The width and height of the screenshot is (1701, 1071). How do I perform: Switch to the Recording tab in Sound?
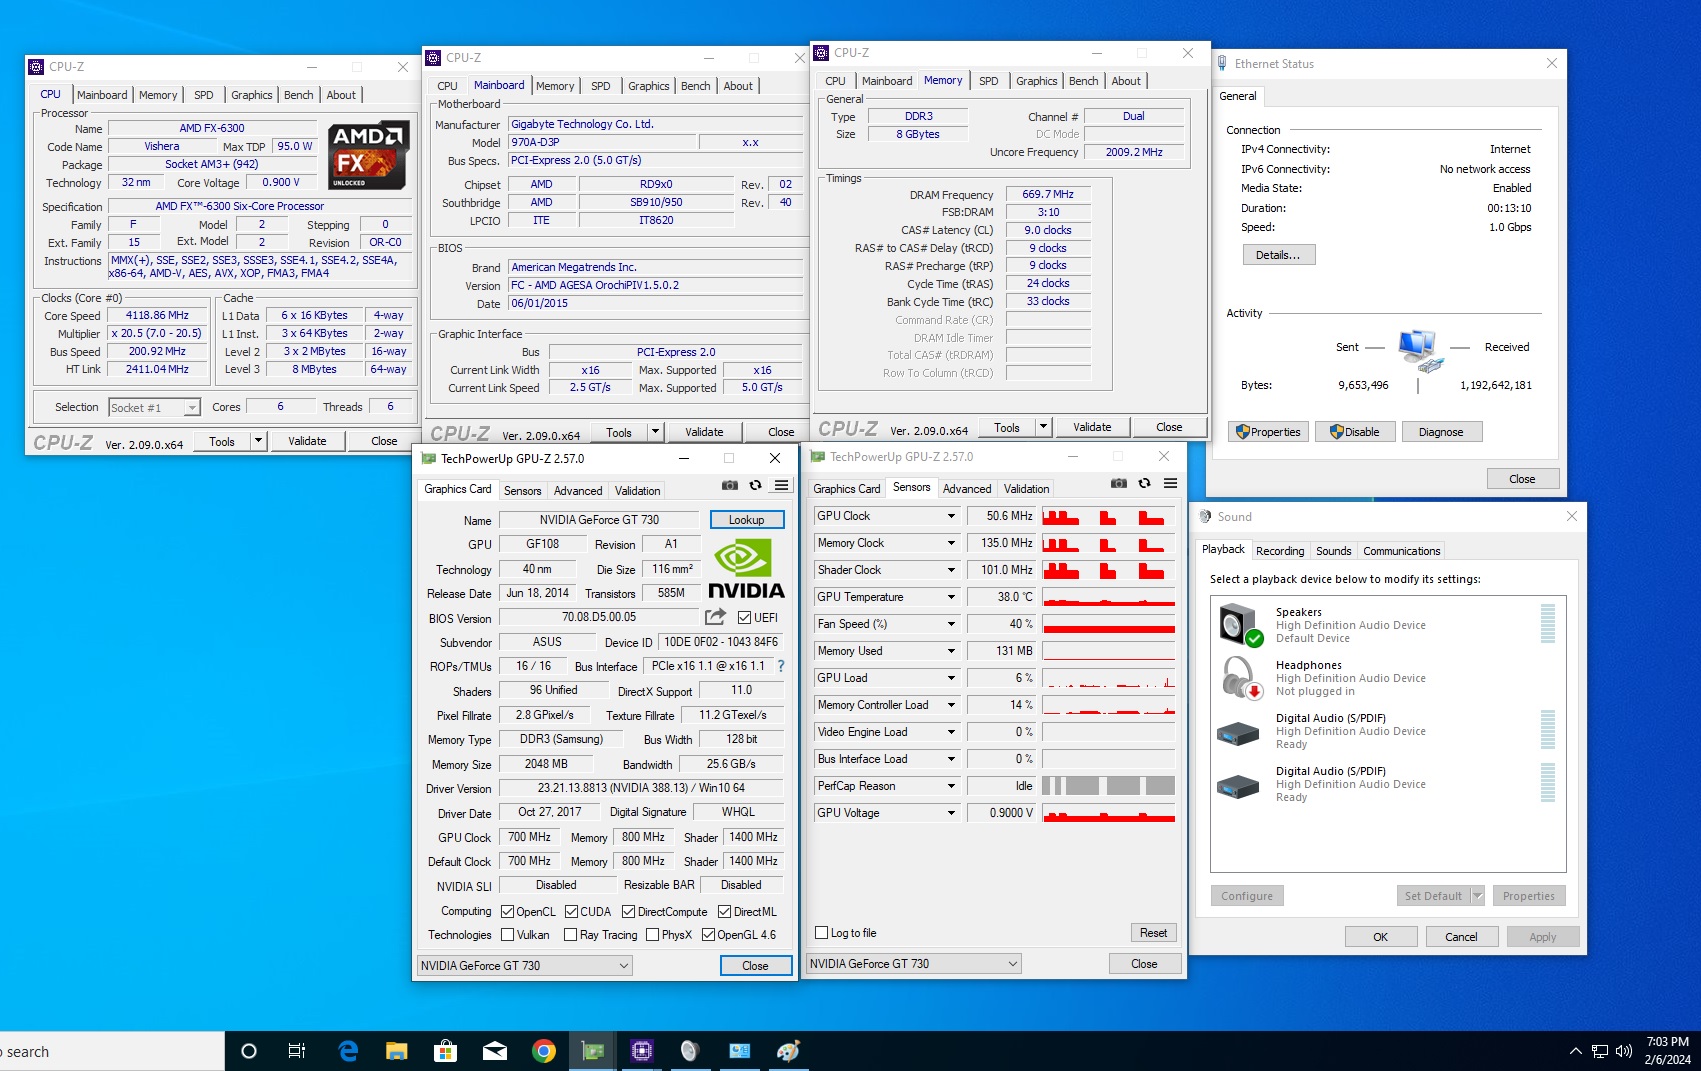click(x=1279, y=551)
